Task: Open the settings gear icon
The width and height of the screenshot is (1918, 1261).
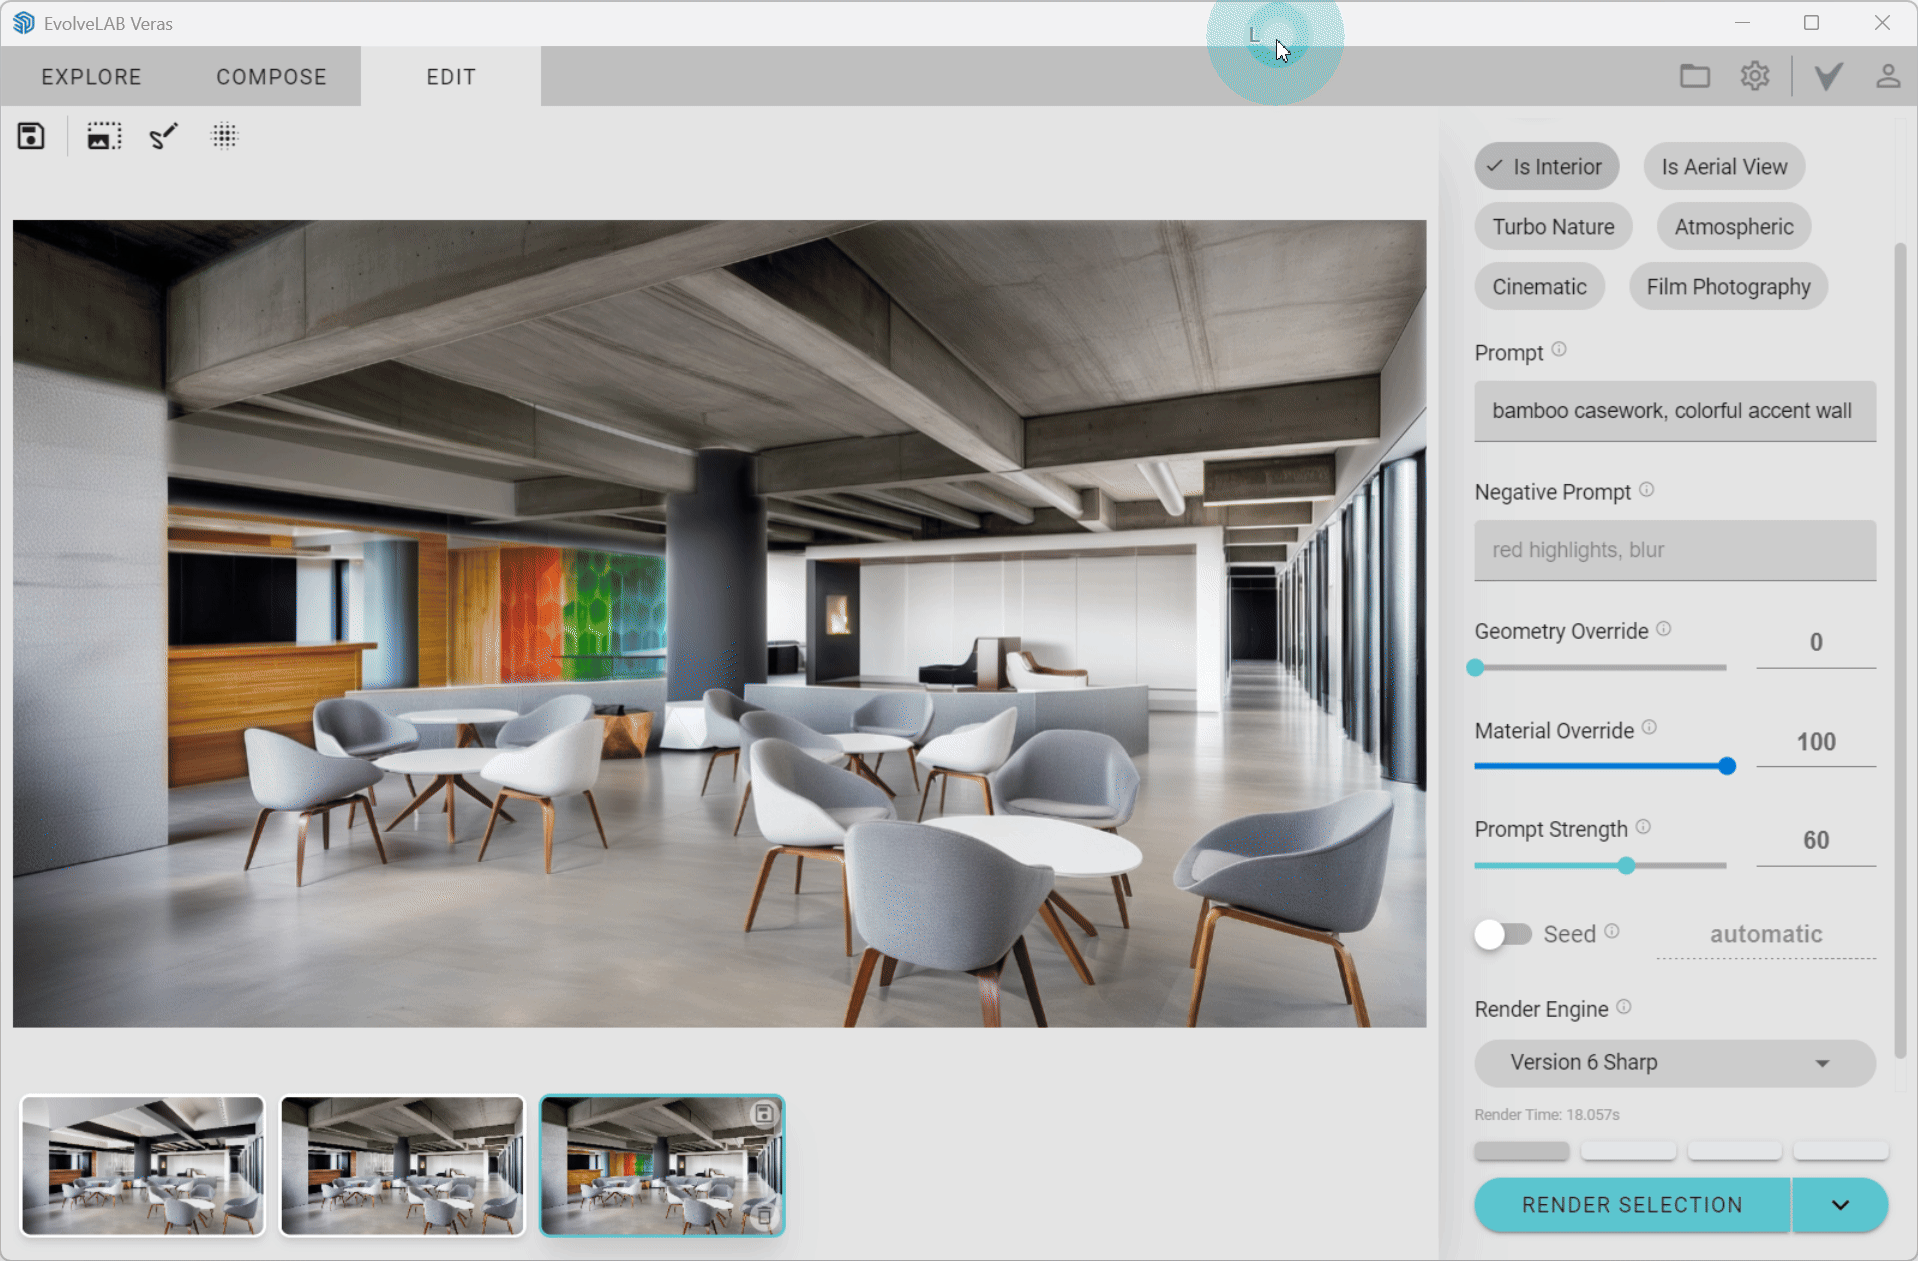Action: [x=1754, y=76]
